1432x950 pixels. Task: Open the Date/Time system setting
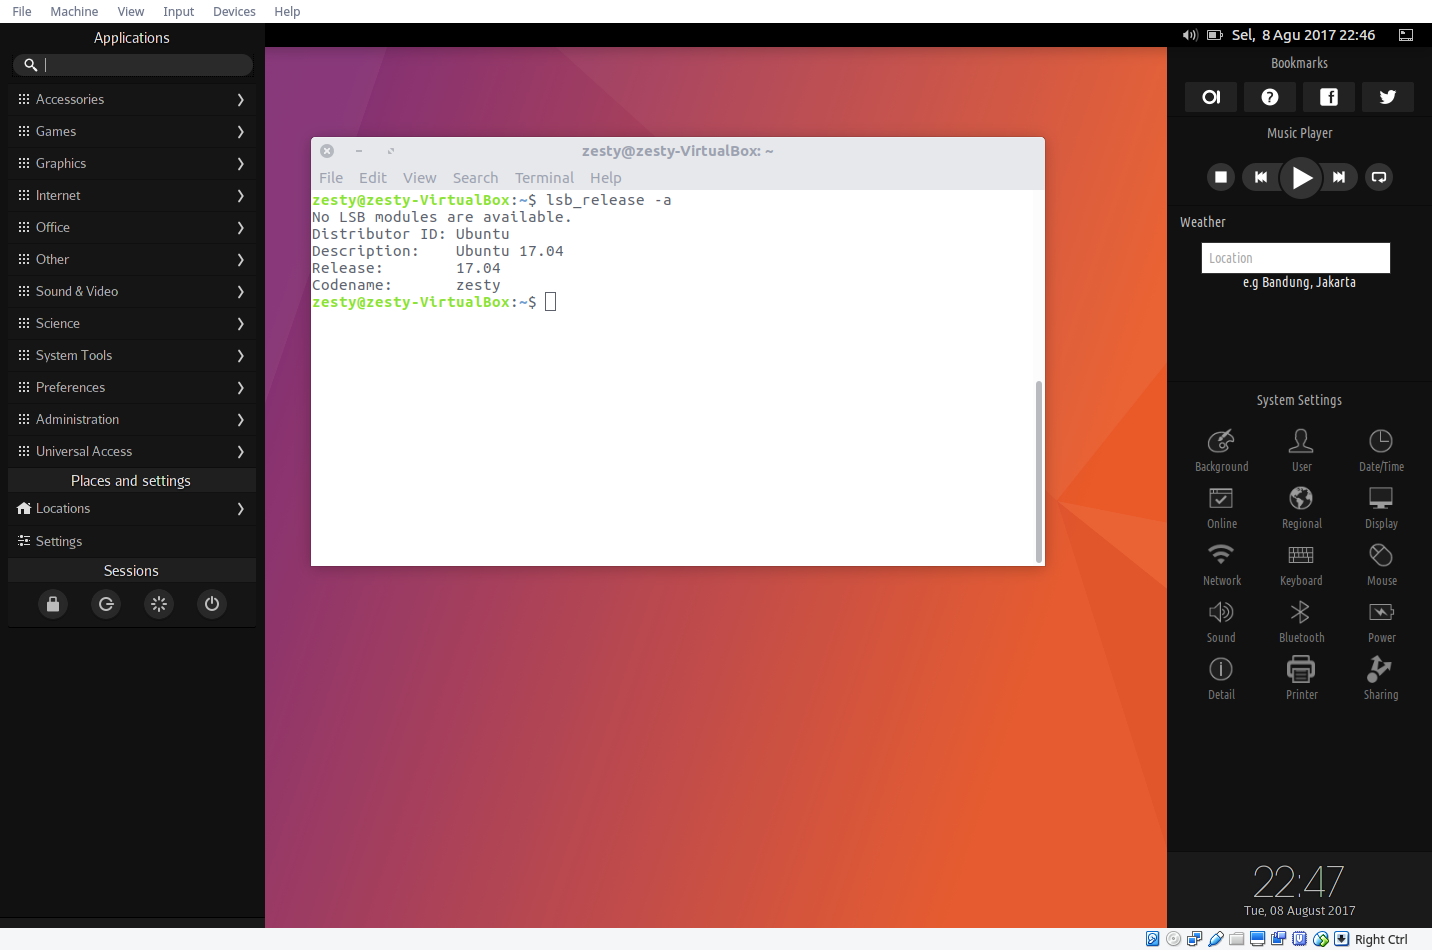click(1381, 450)
